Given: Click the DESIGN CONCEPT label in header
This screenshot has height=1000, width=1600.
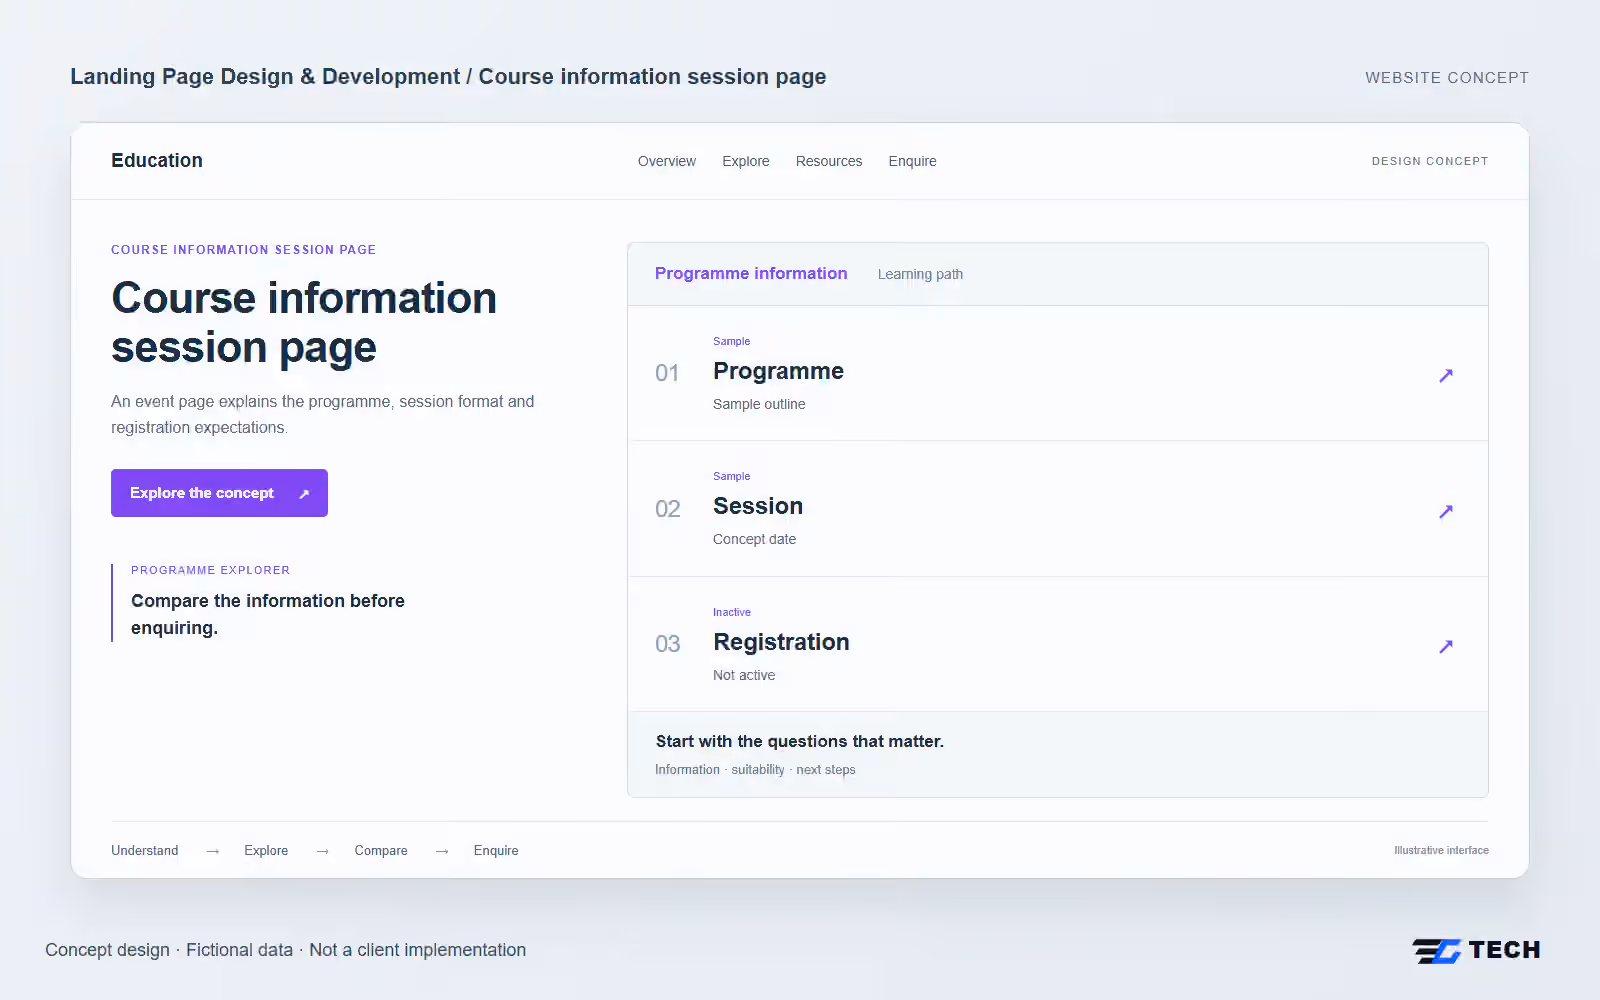Looking at the screenshot, I should [x=1430, y=161].
